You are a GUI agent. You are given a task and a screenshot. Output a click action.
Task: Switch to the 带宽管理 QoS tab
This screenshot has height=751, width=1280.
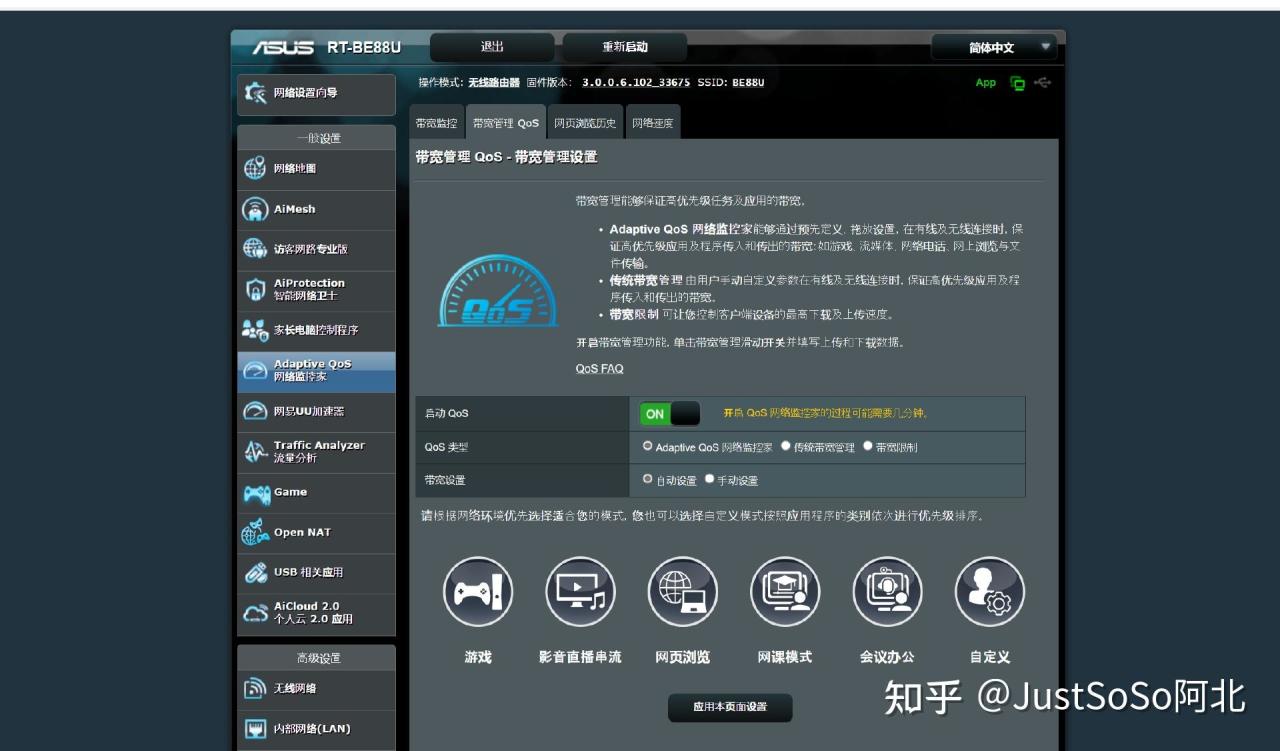[506, 123]
